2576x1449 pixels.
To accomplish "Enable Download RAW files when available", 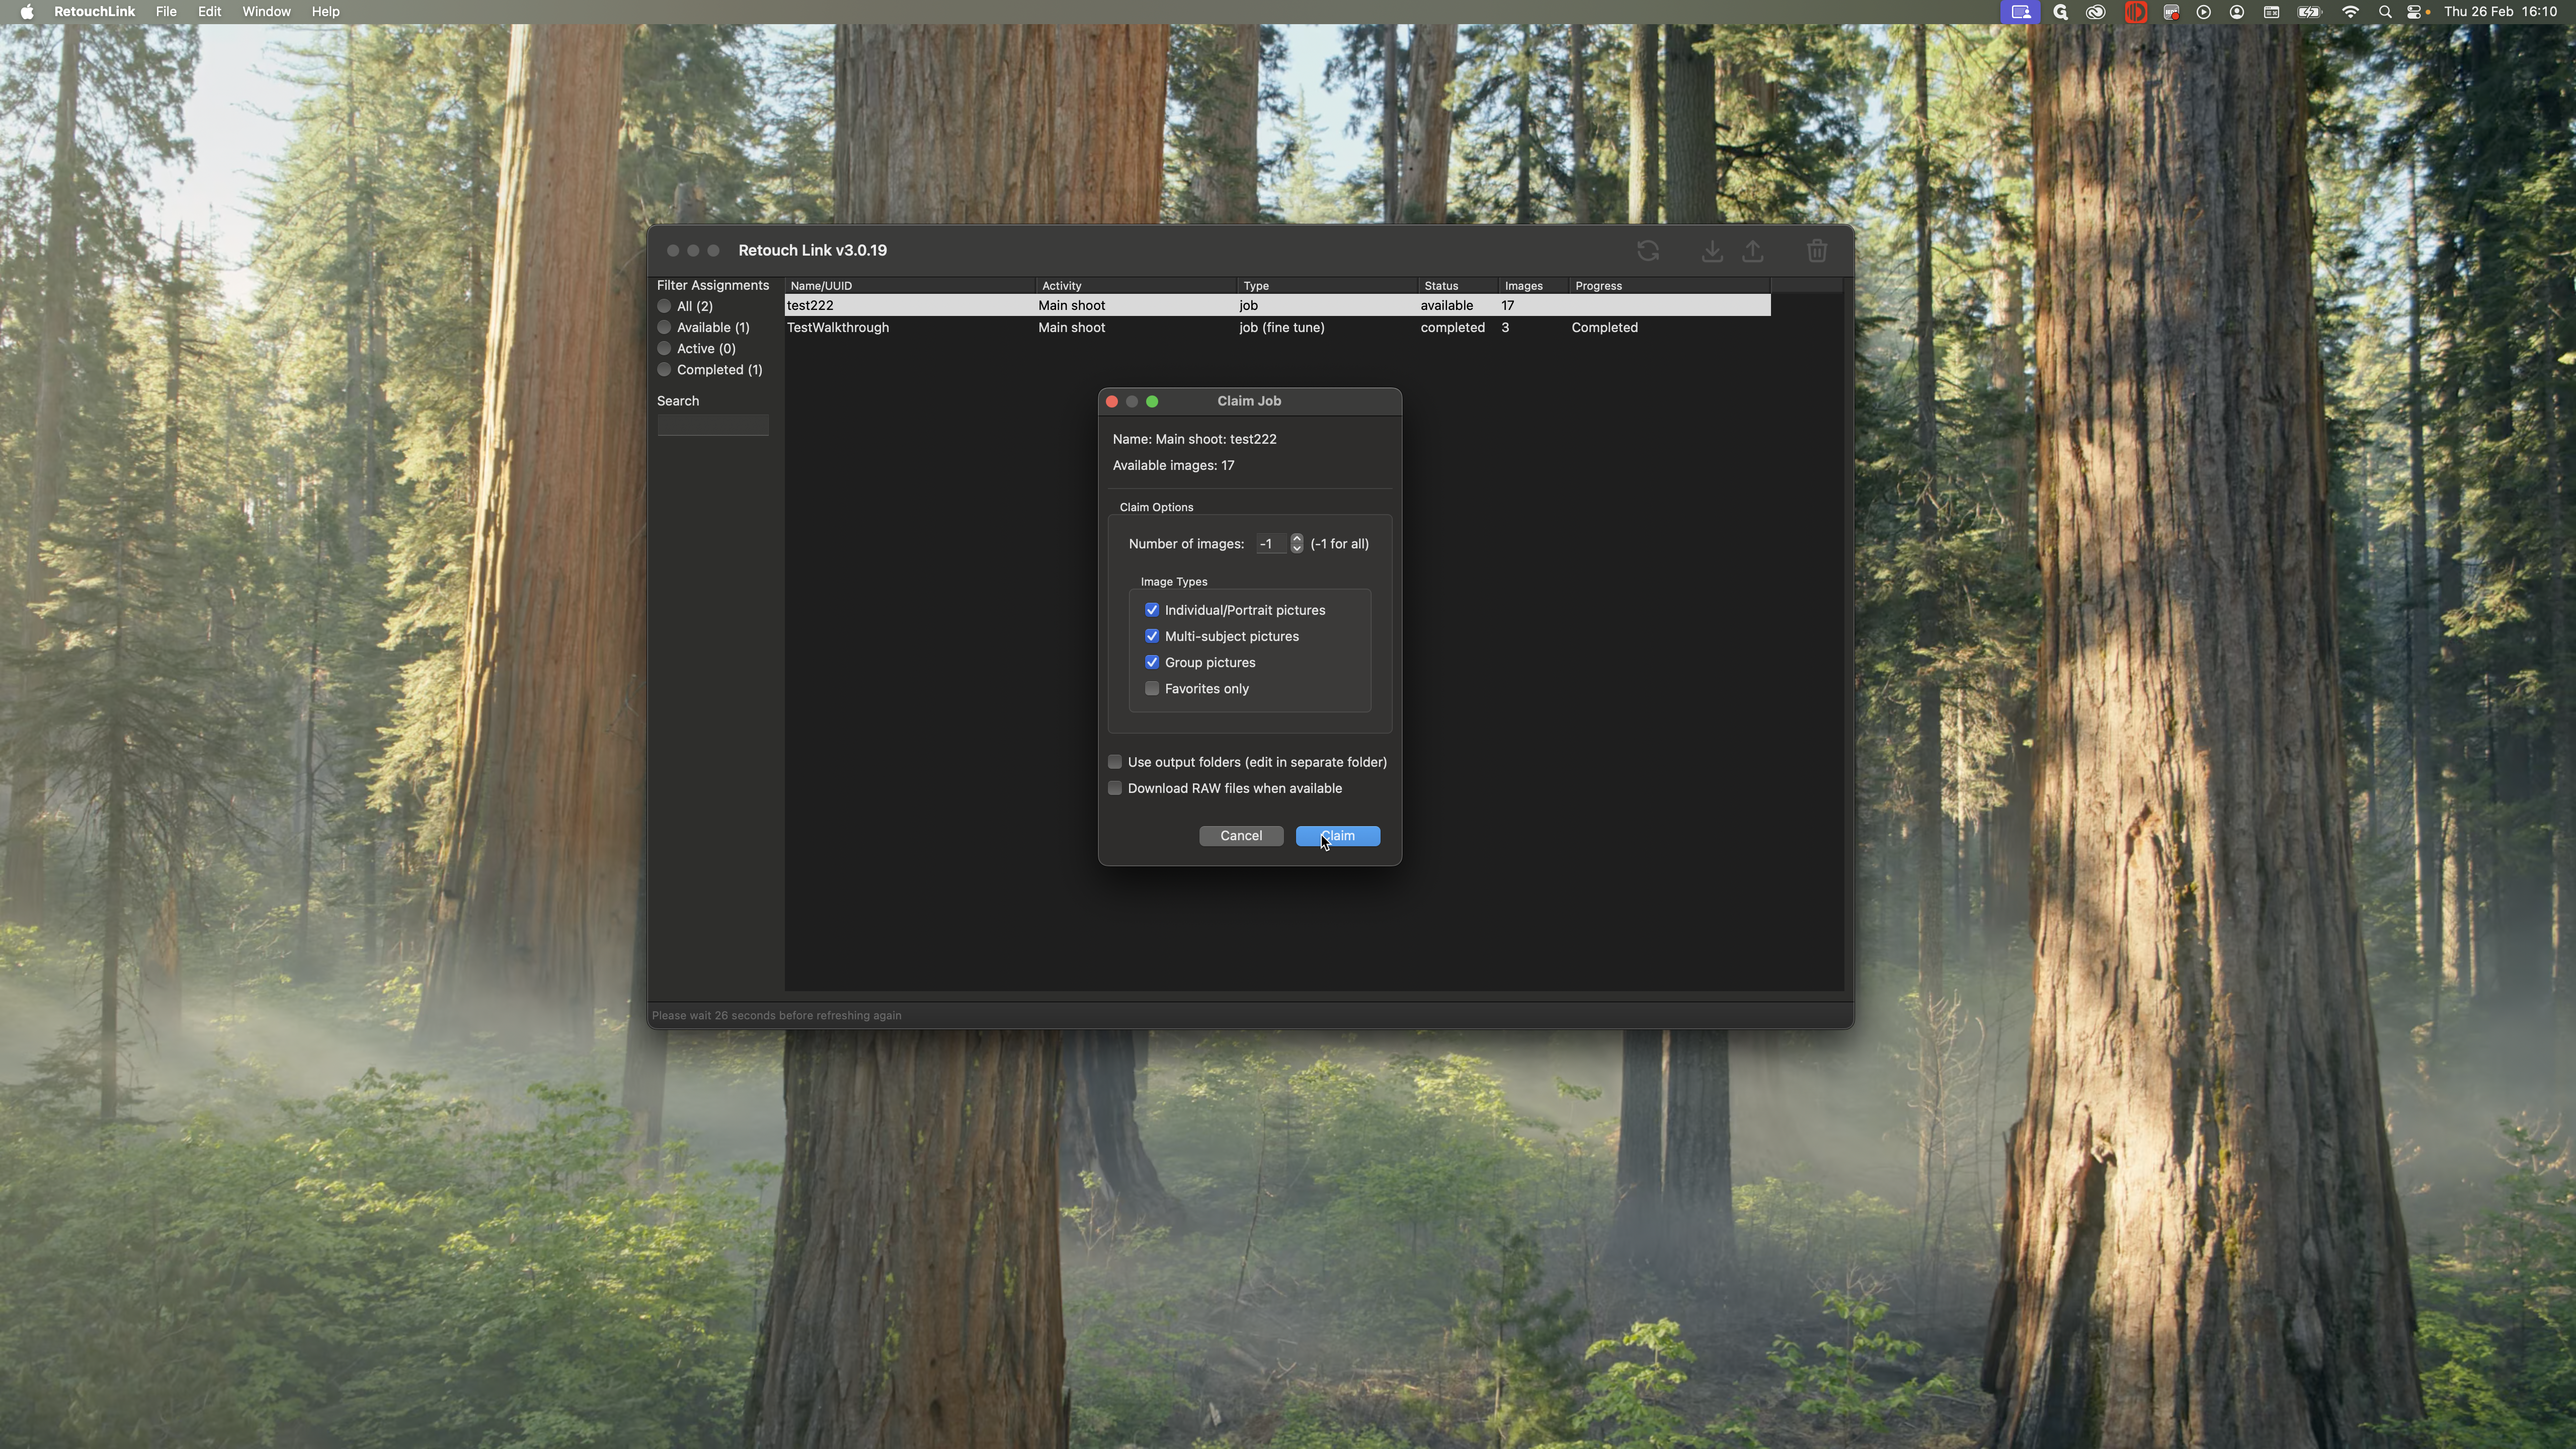I will pyautogui.click(x=1115, y=788).
